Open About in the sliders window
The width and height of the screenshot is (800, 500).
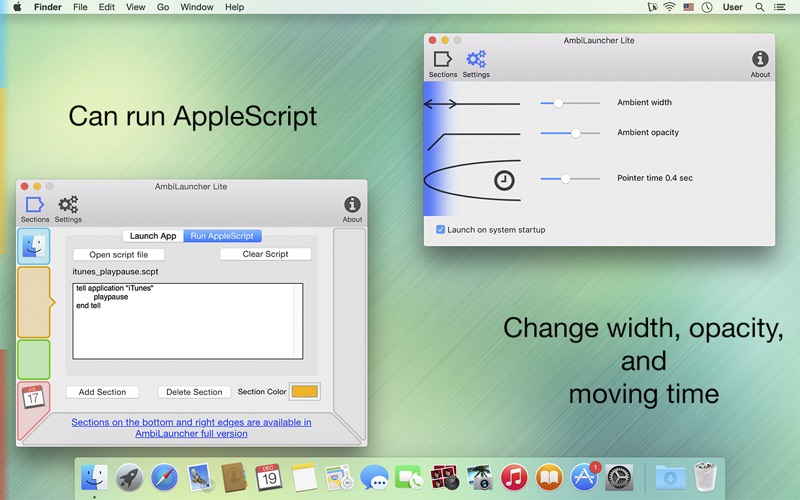[760, 64]
